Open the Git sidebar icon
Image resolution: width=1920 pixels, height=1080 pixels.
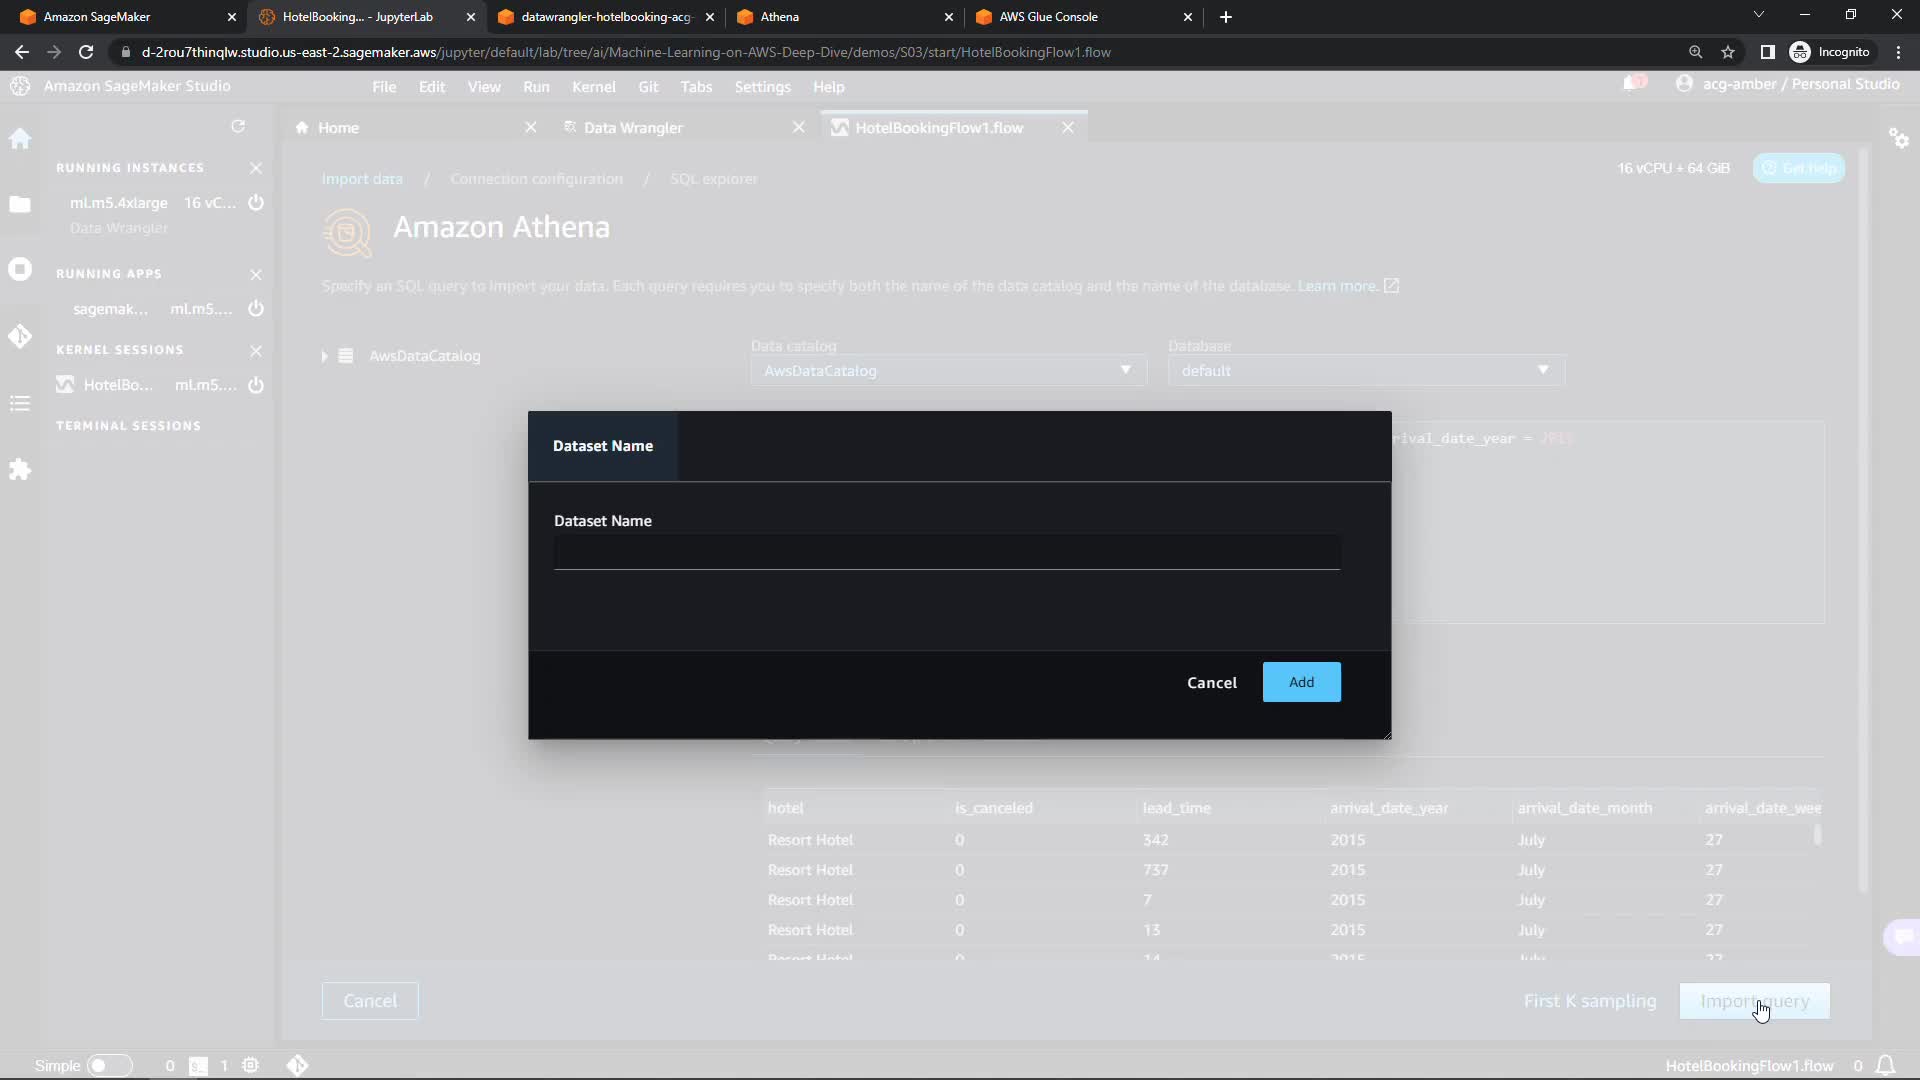click(20, 336)
